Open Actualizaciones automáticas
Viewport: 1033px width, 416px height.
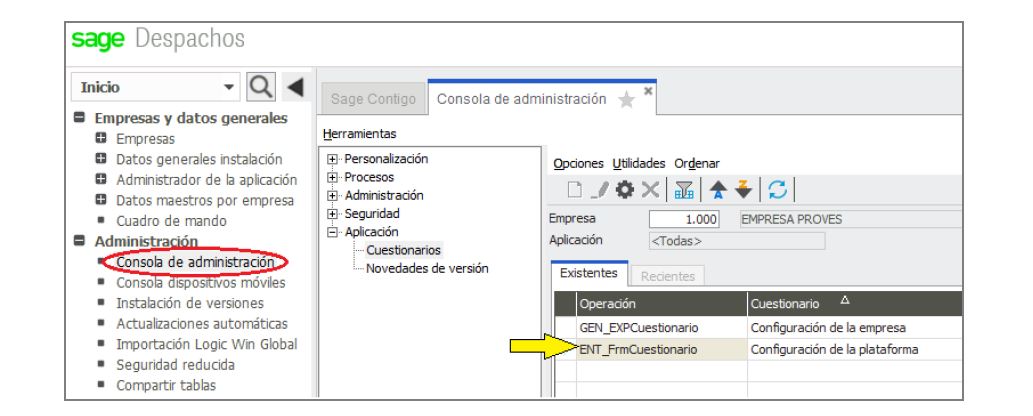[202, 324]
